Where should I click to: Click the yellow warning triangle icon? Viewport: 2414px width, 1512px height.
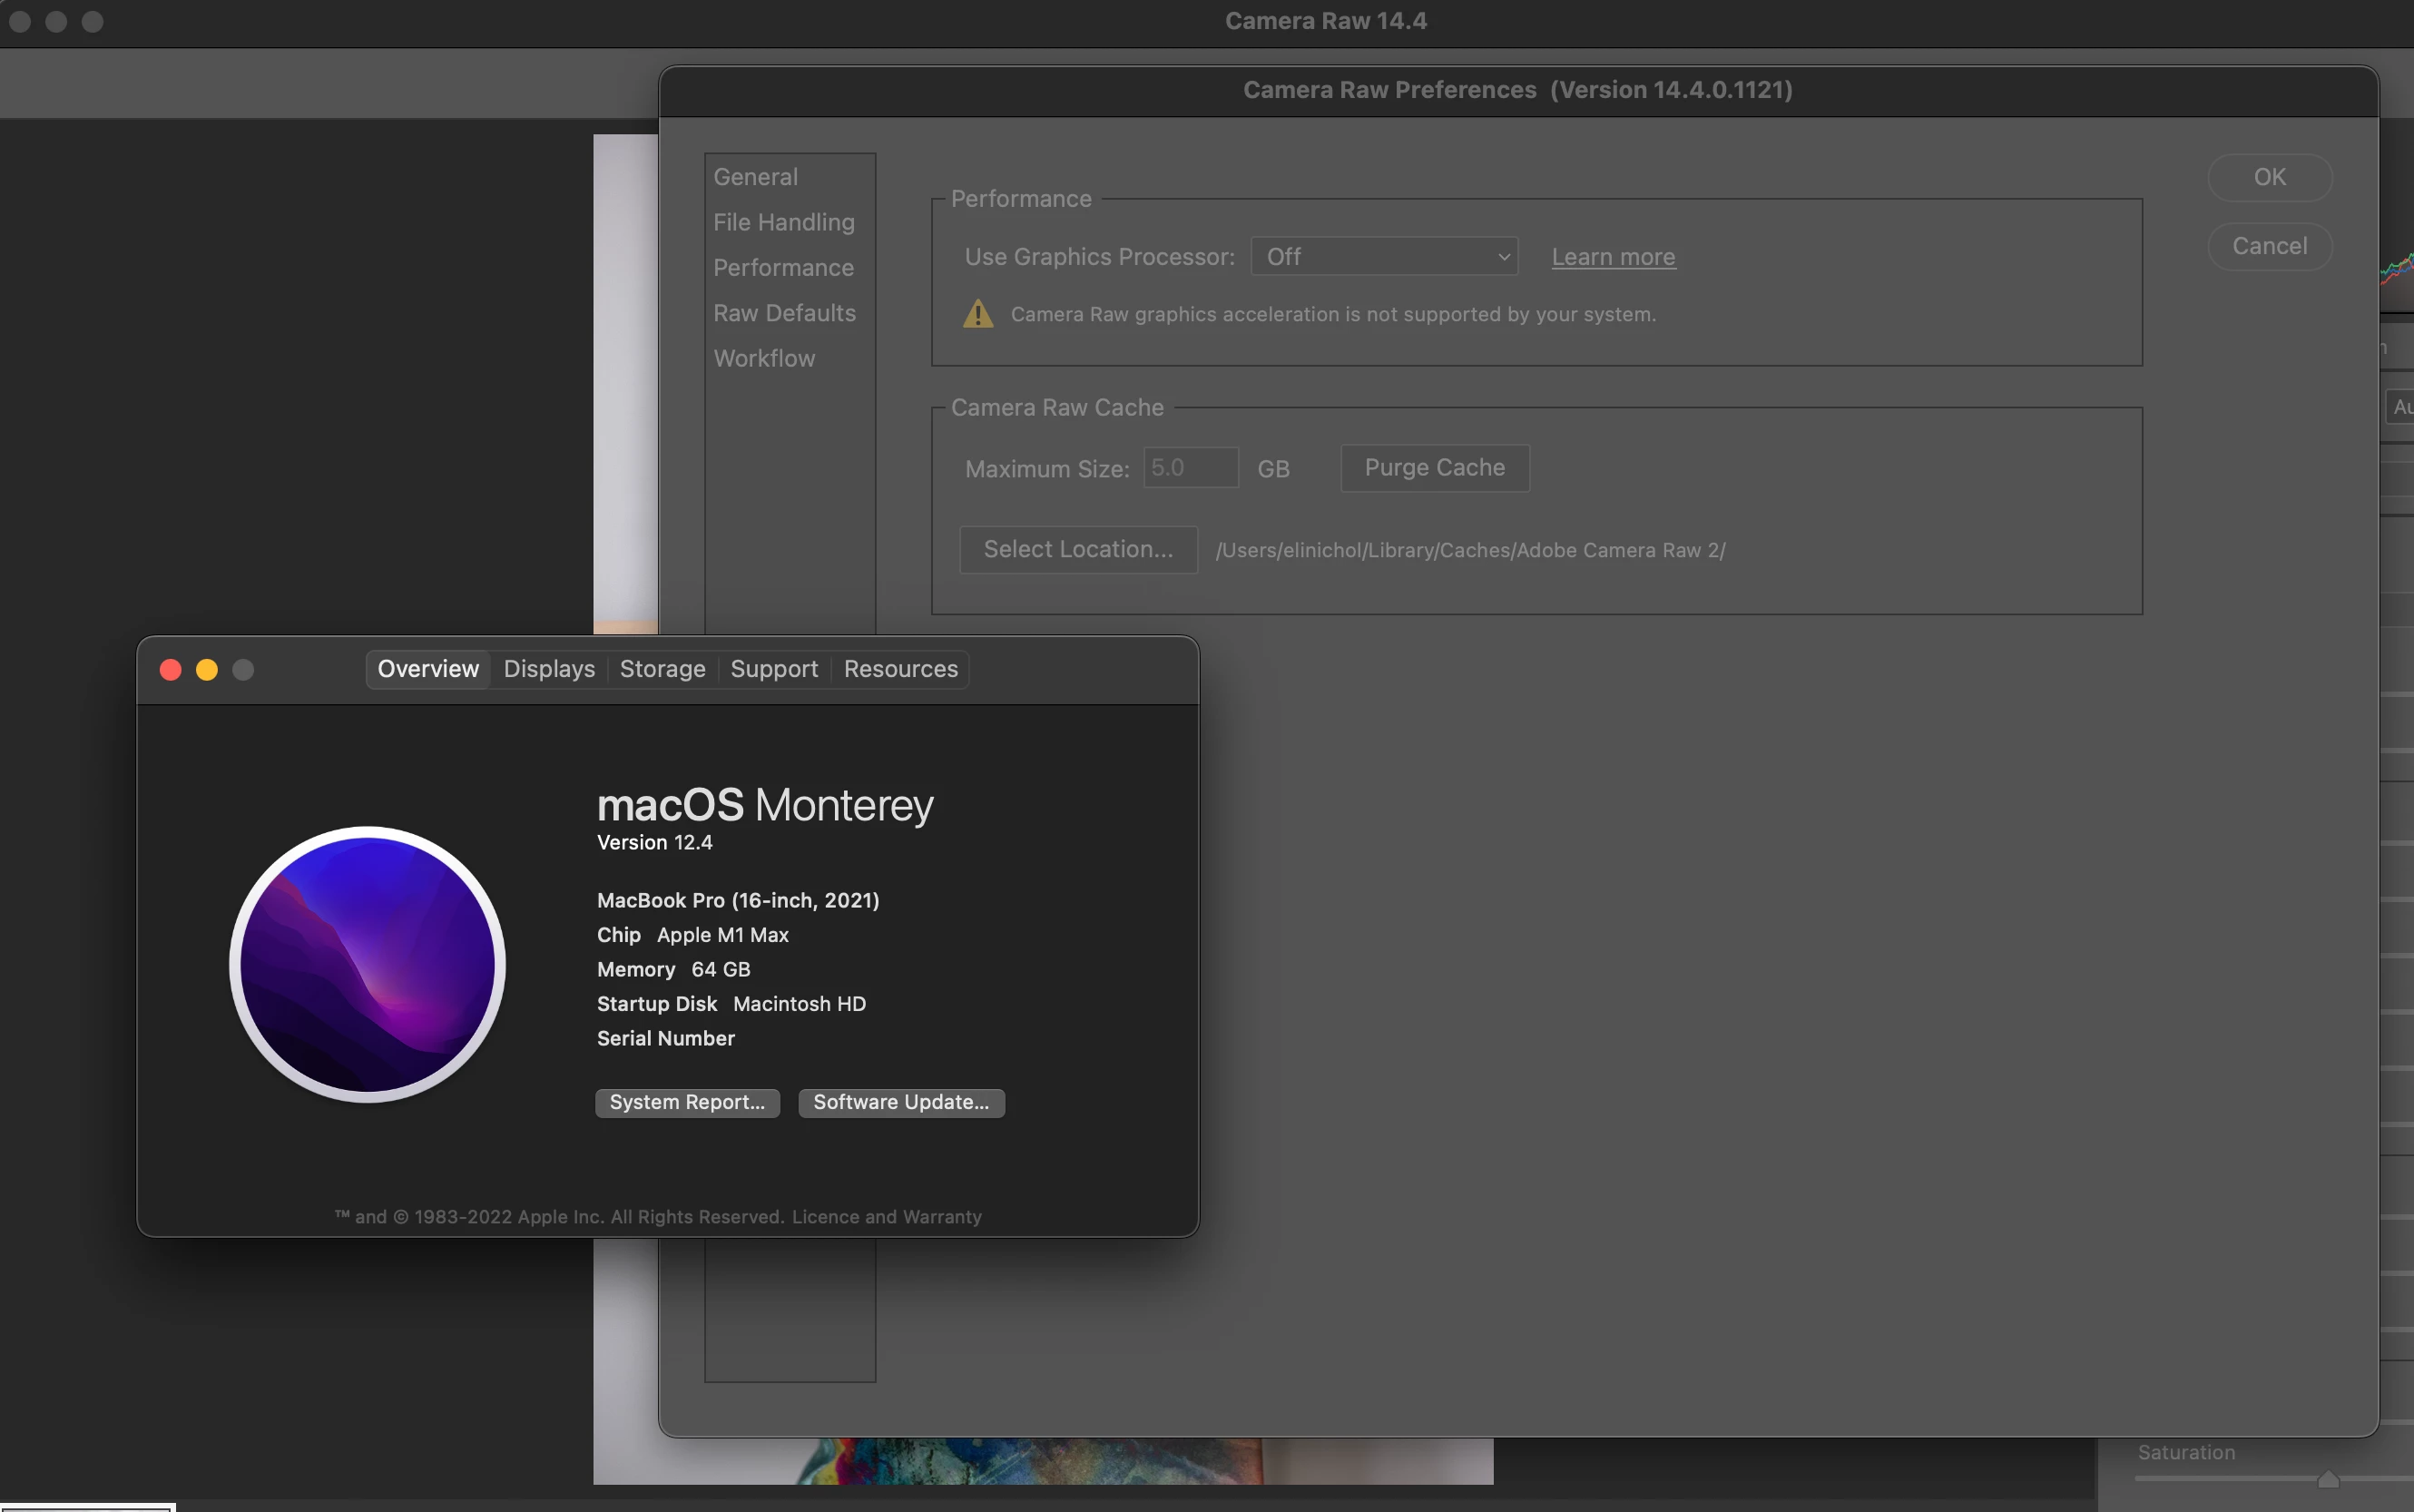pyautogui.click(x=977, y=314)
